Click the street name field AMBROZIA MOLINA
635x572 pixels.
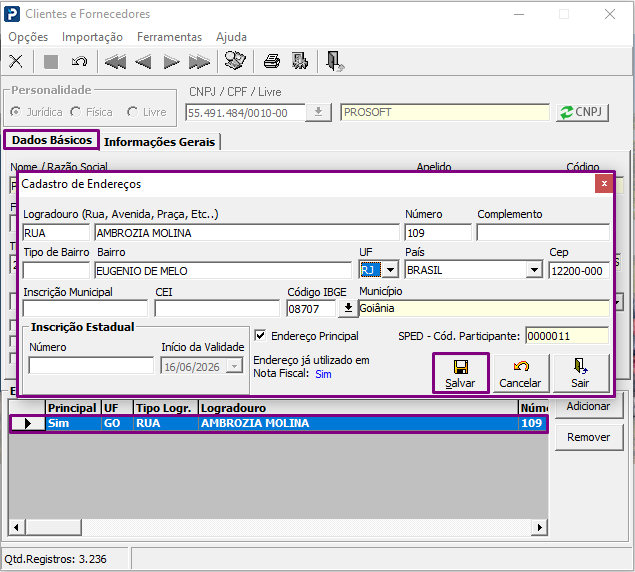247,233
